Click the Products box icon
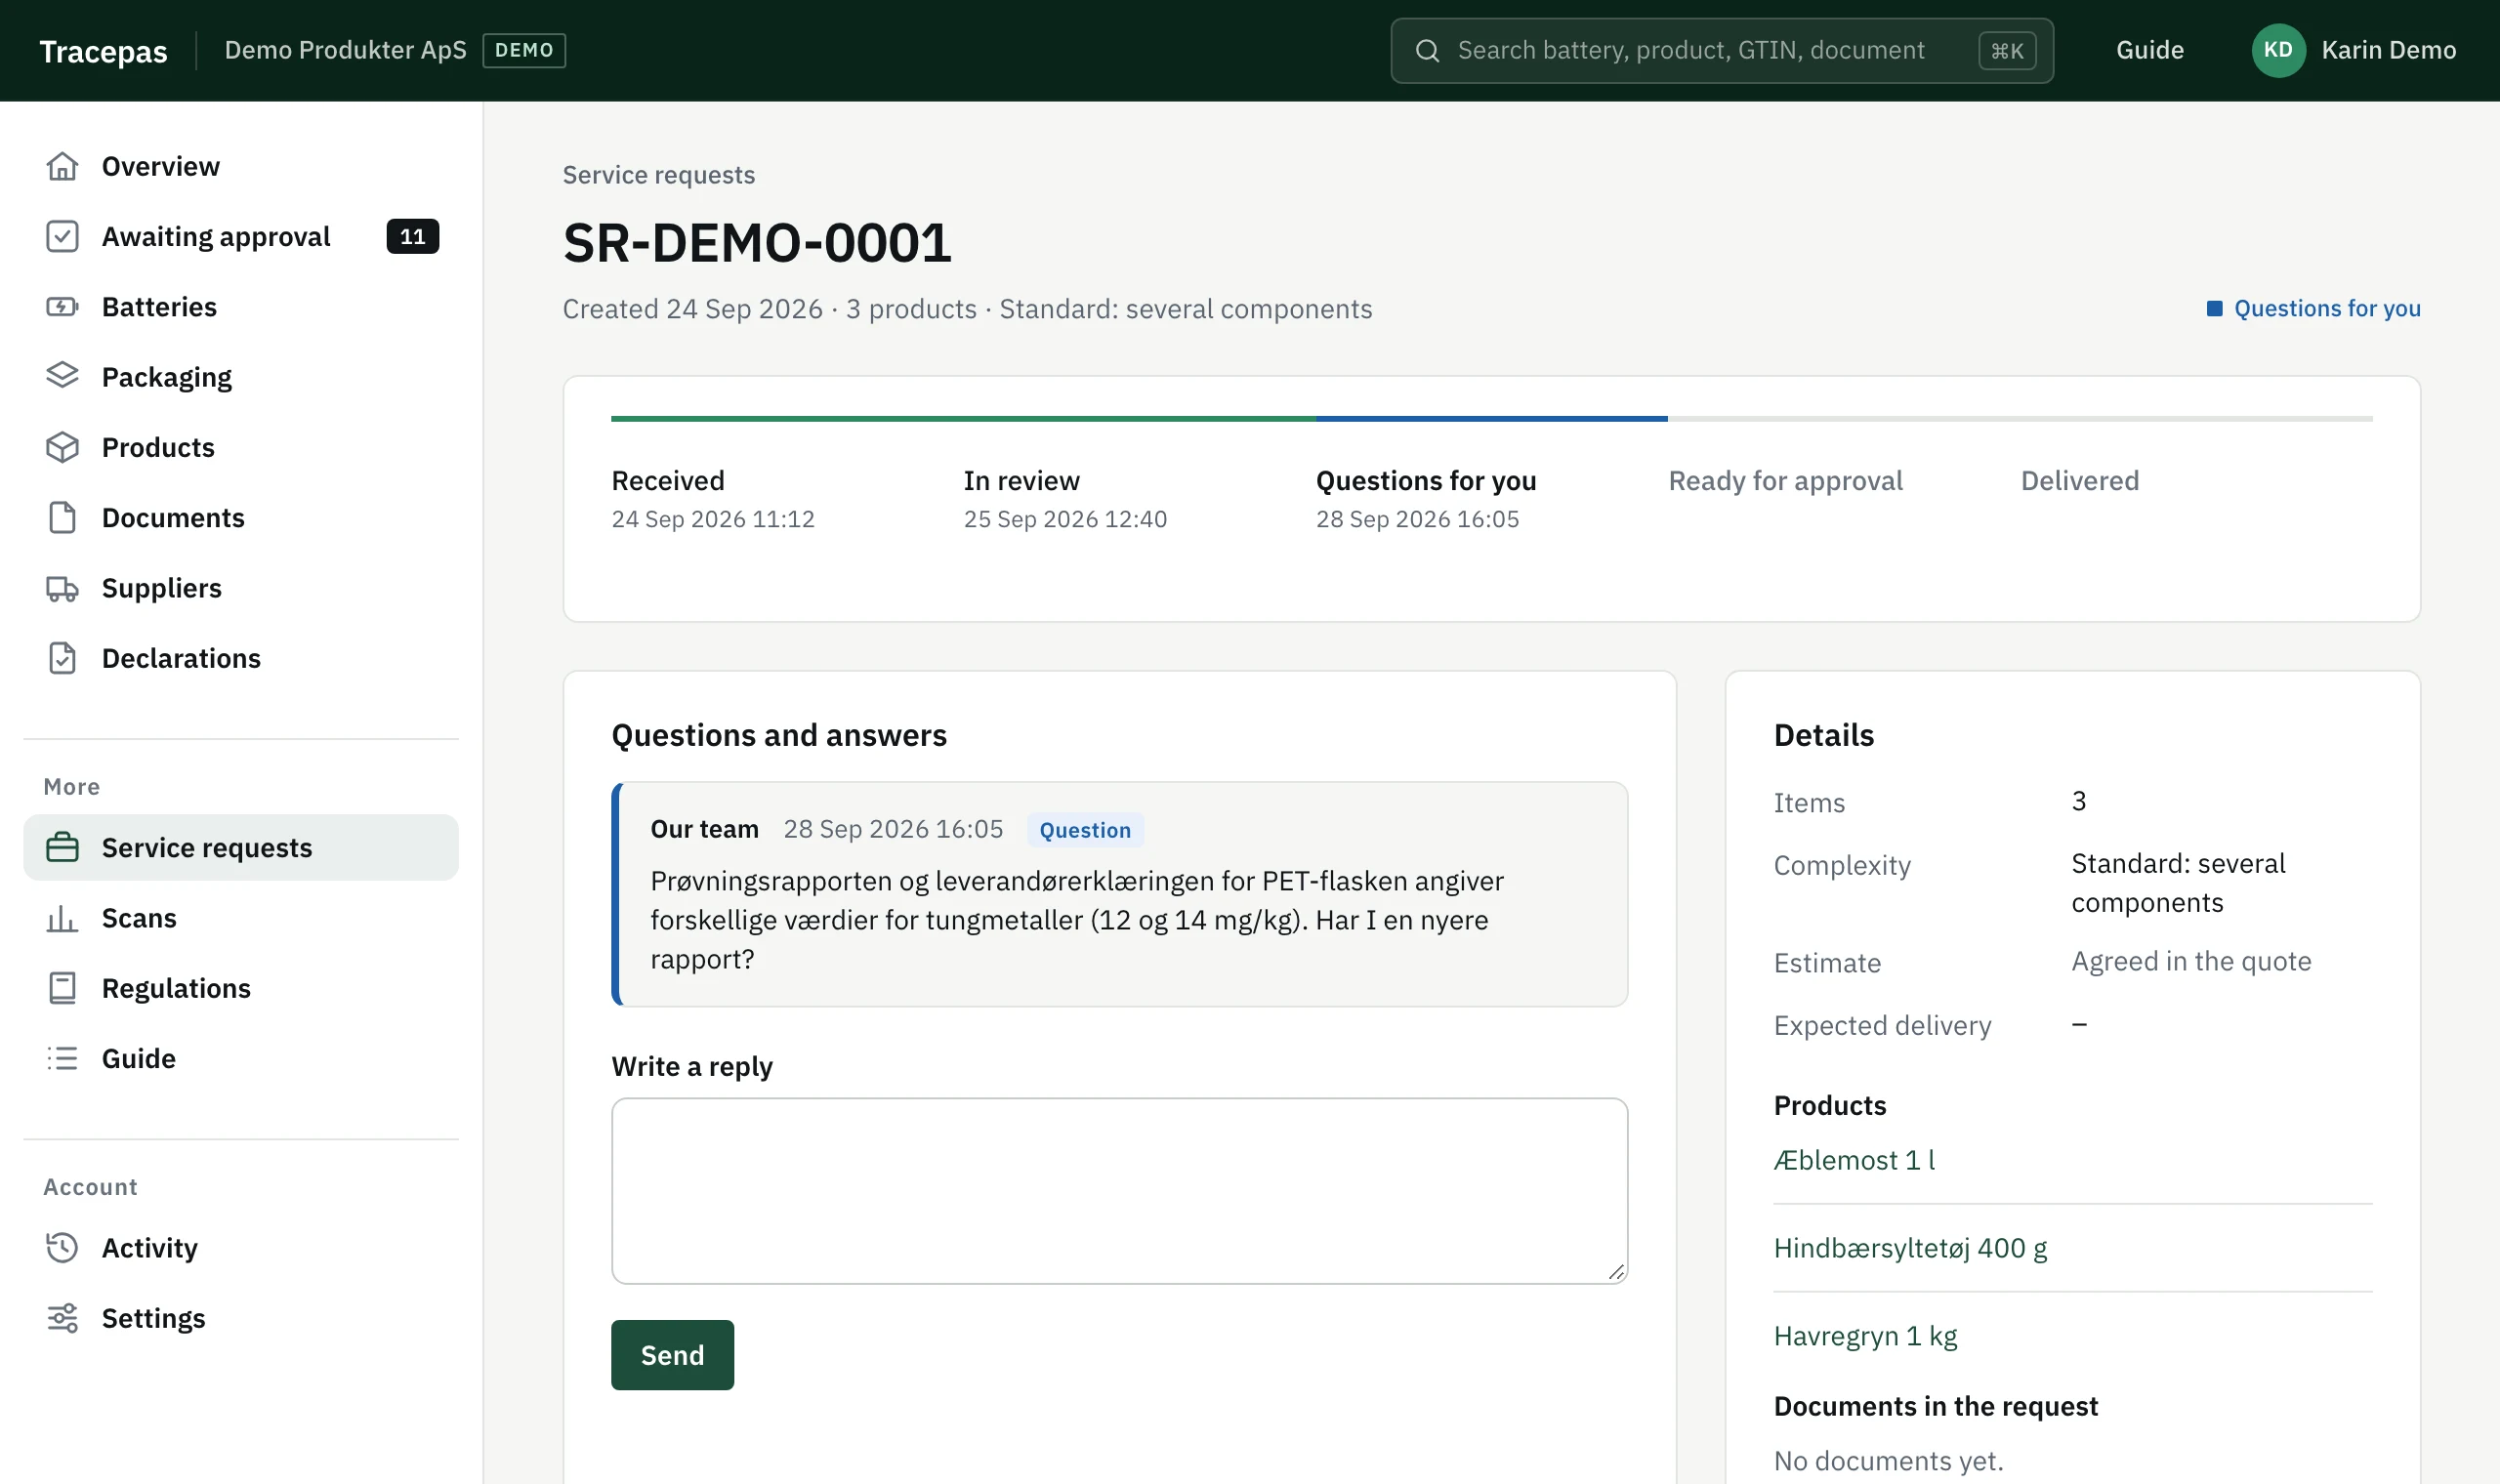 tap(62, 447)
